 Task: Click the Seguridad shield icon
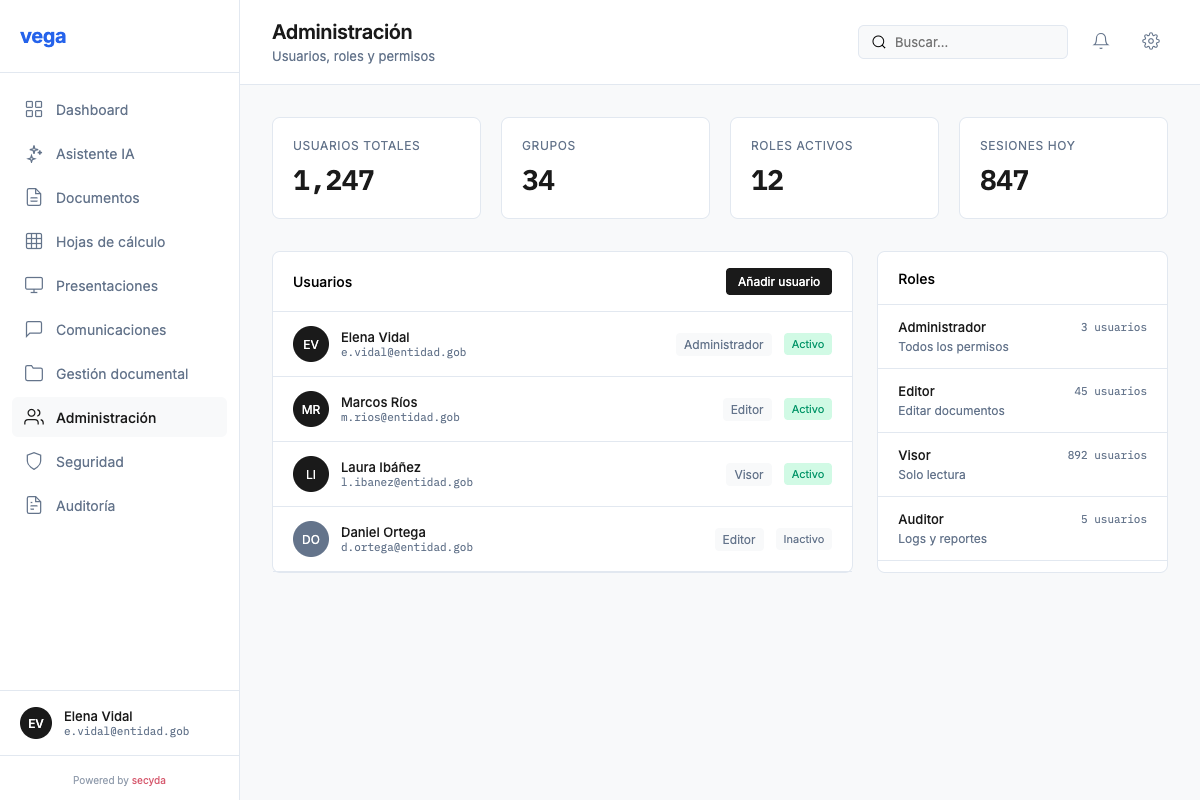(x=34, y=461)
